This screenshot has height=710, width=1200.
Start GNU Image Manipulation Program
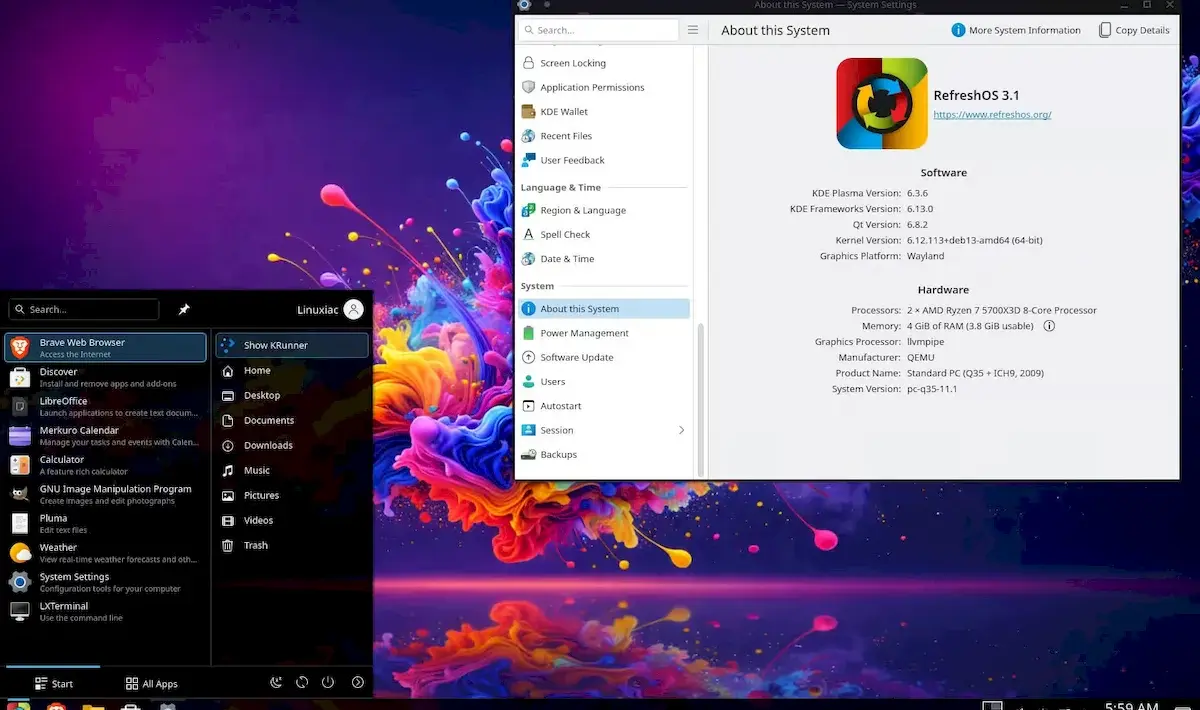tap(106, 494)
